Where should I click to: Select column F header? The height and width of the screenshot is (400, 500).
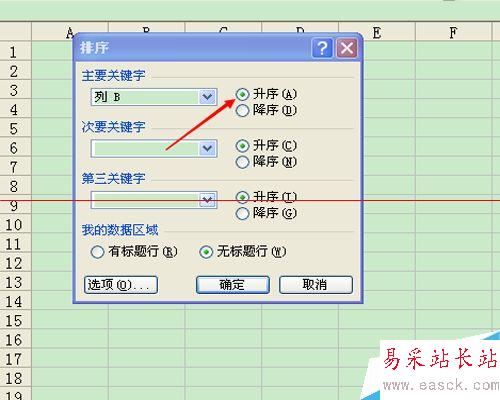453,32
